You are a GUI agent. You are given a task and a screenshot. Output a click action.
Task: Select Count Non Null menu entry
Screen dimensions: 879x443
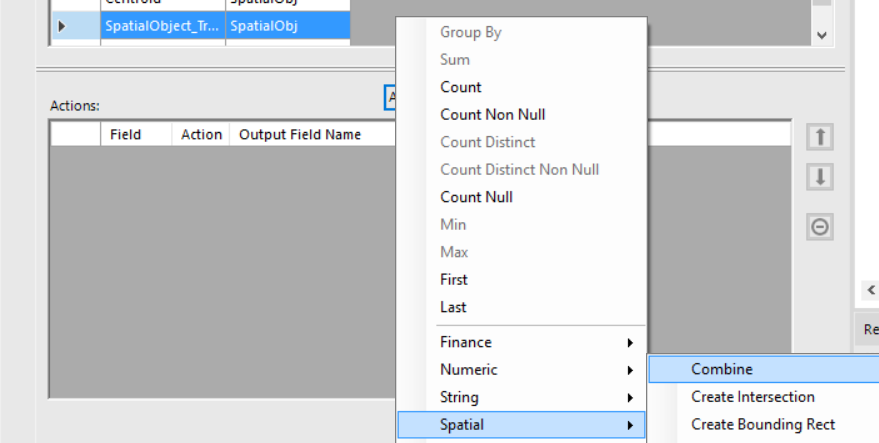point(493,114)
